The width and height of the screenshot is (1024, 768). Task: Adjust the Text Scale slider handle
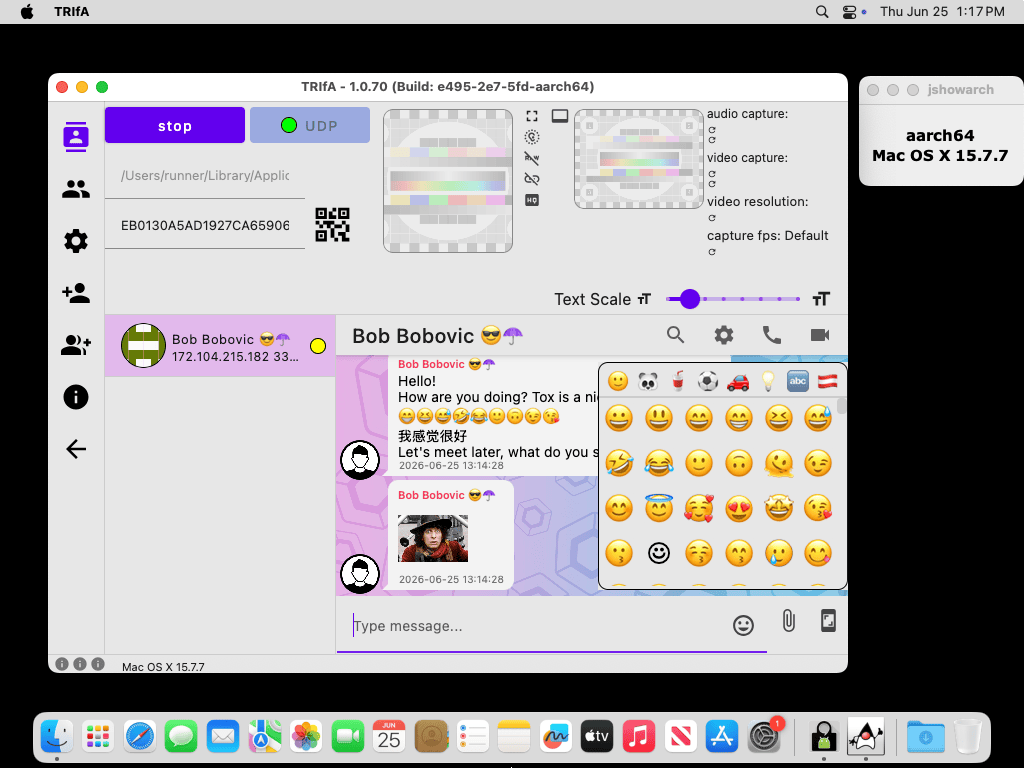pyautogui.click(x=690, y=299)
